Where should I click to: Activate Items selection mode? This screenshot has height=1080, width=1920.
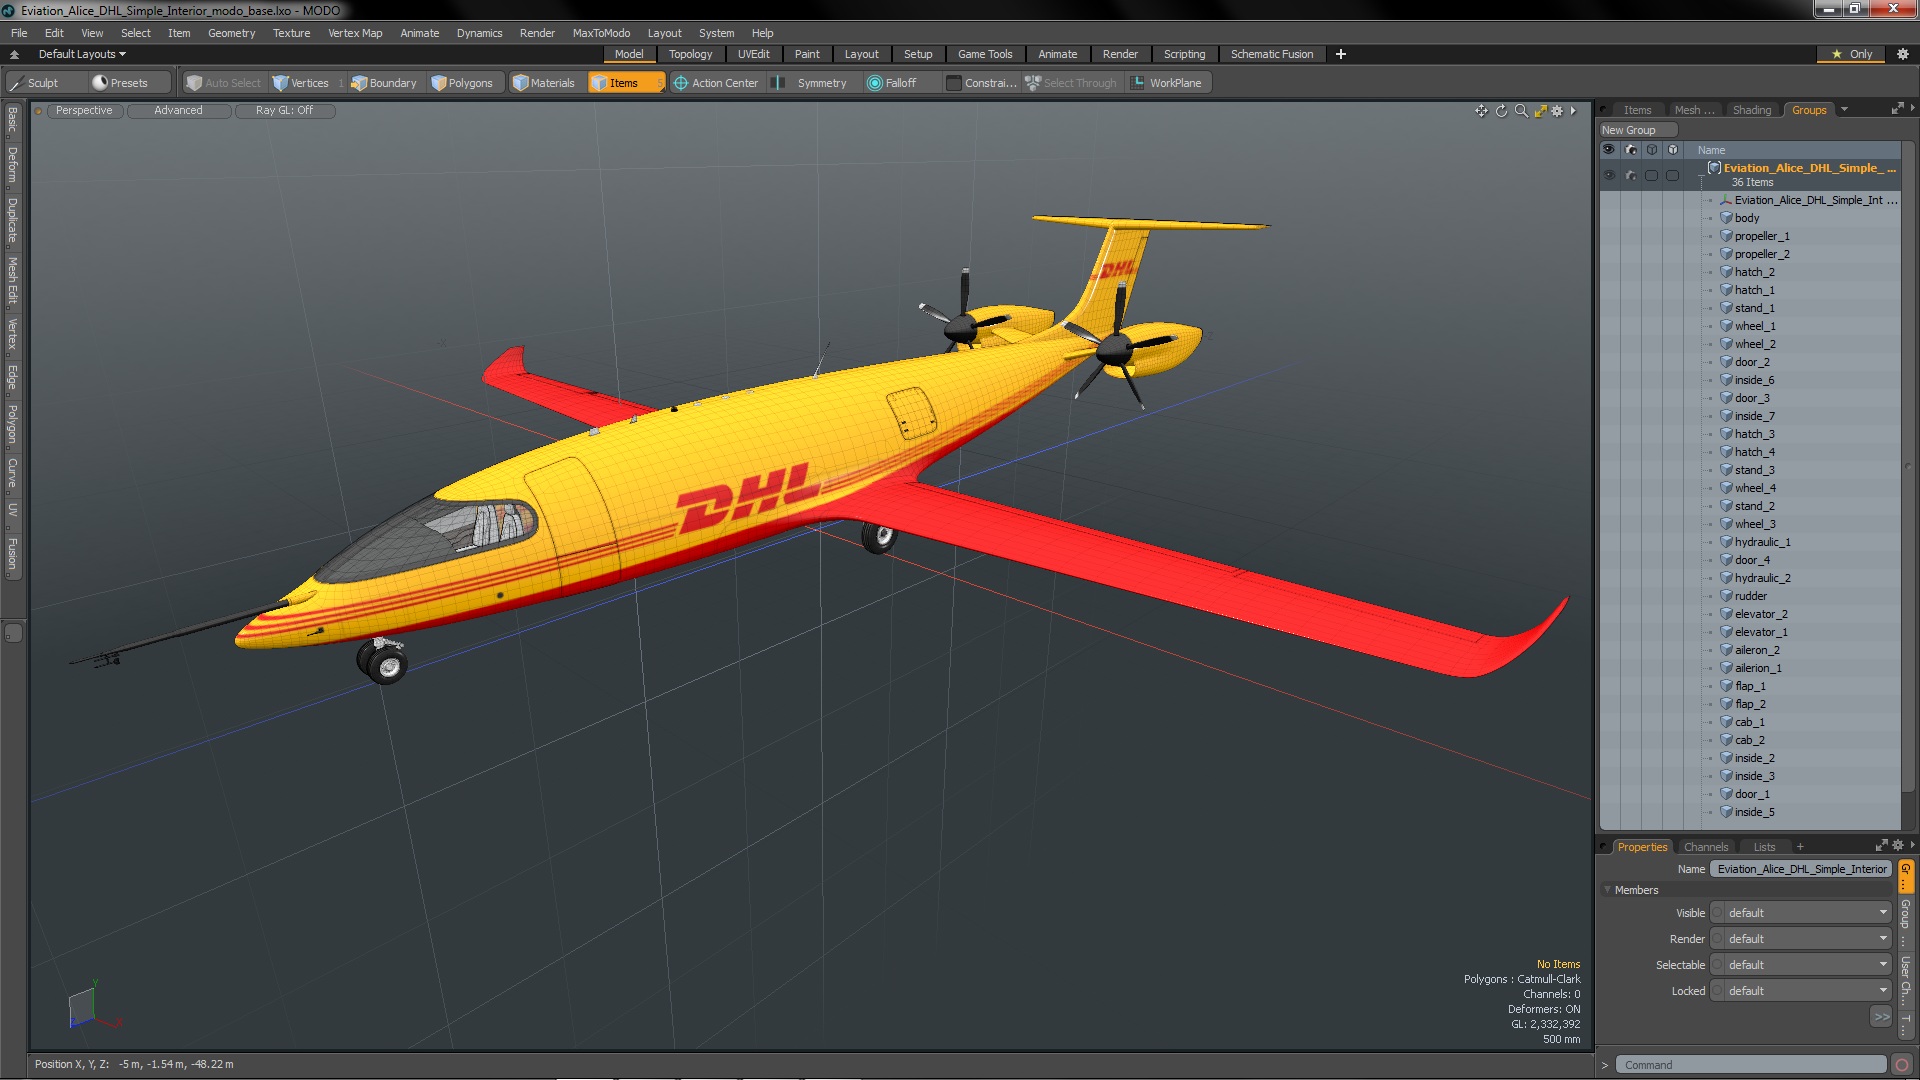coord(625,83)
